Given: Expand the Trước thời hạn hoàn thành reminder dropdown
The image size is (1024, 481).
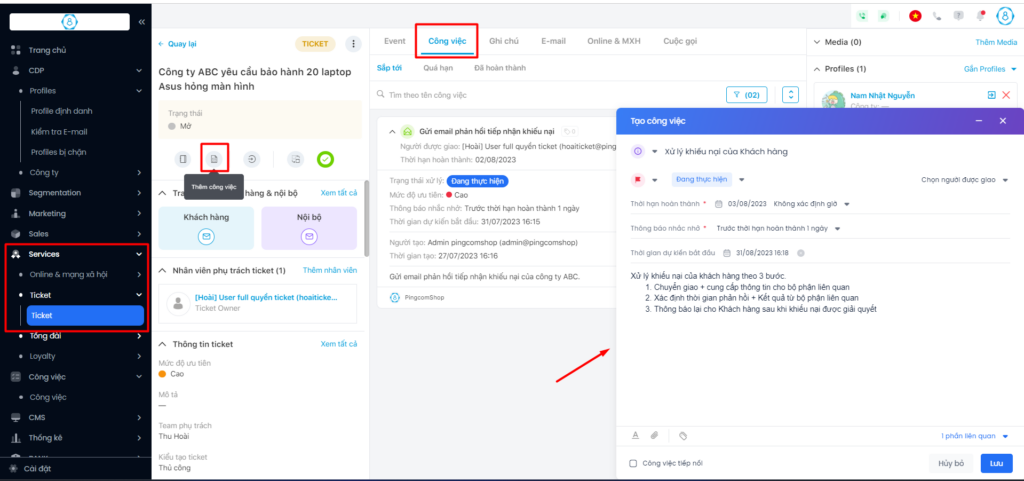Looking at the screenshot, I should point(775,228).
